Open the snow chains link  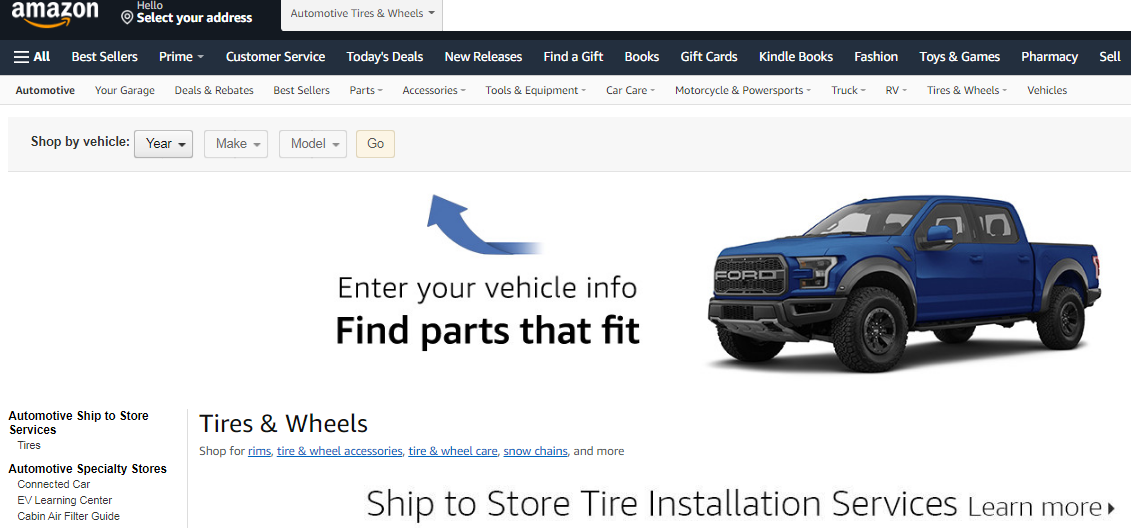coord(535,451)
